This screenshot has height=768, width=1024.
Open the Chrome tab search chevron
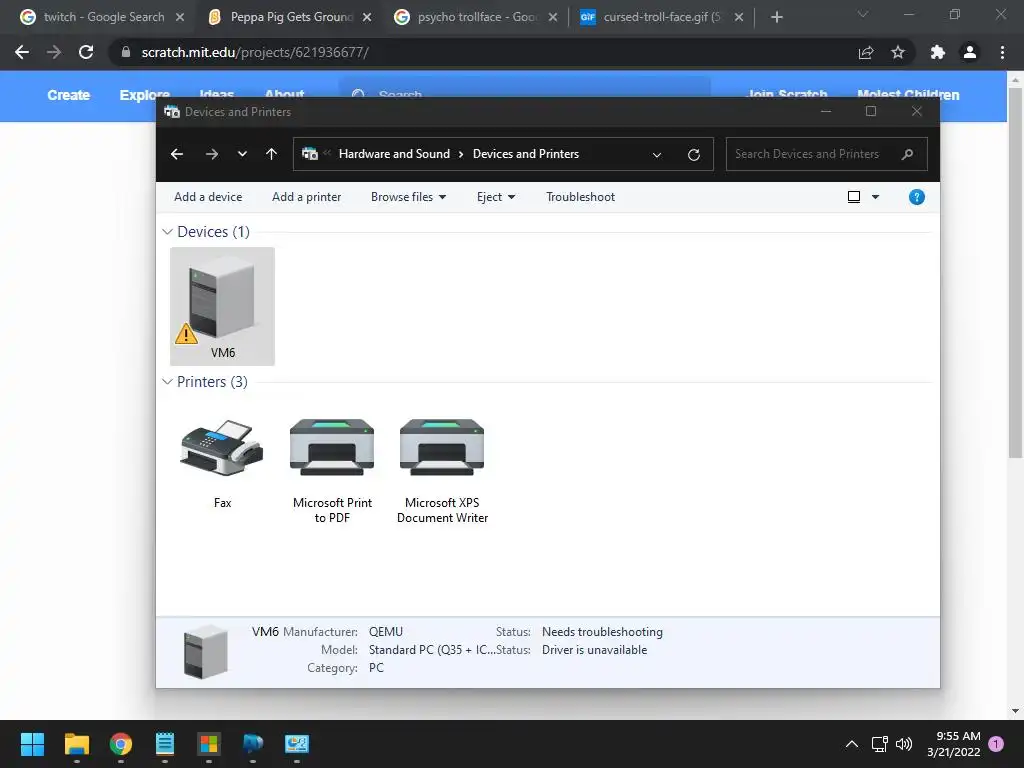coord(863,14)
